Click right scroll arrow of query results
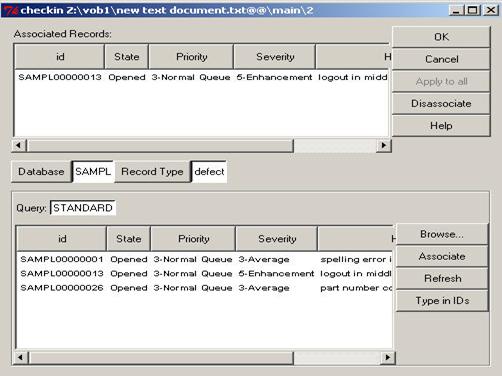 click(387, 357)
